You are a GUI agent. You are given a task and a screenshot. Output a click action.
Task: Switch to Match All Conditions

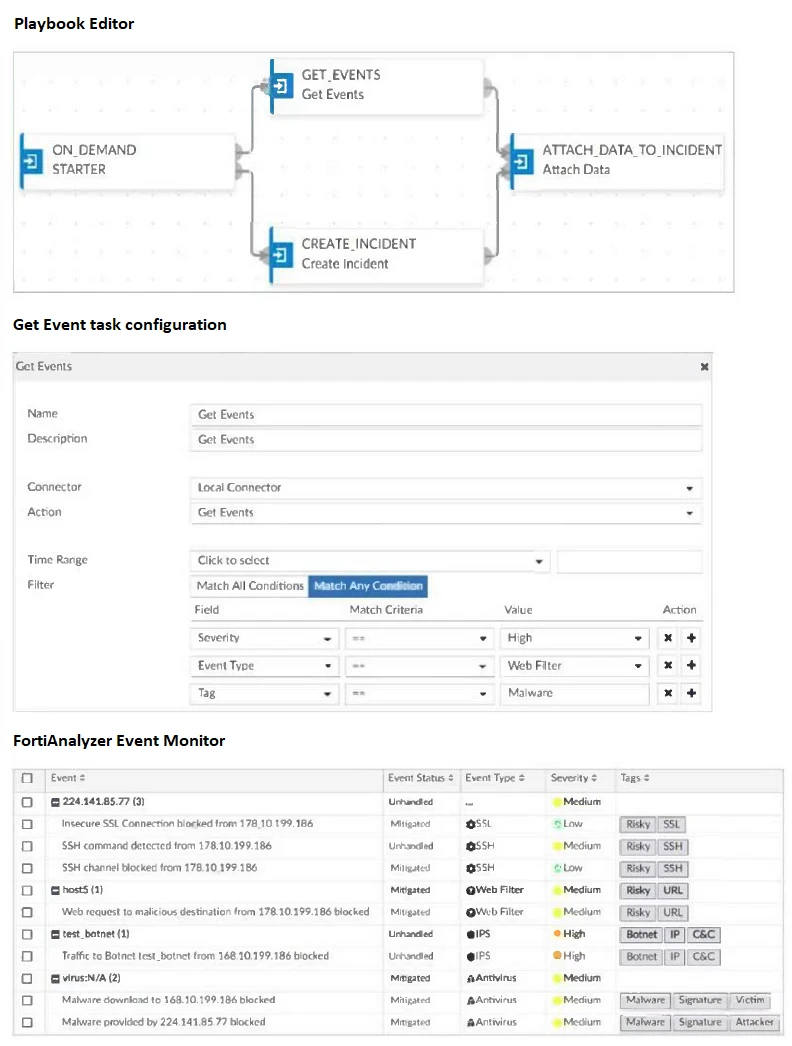(250, 586)
